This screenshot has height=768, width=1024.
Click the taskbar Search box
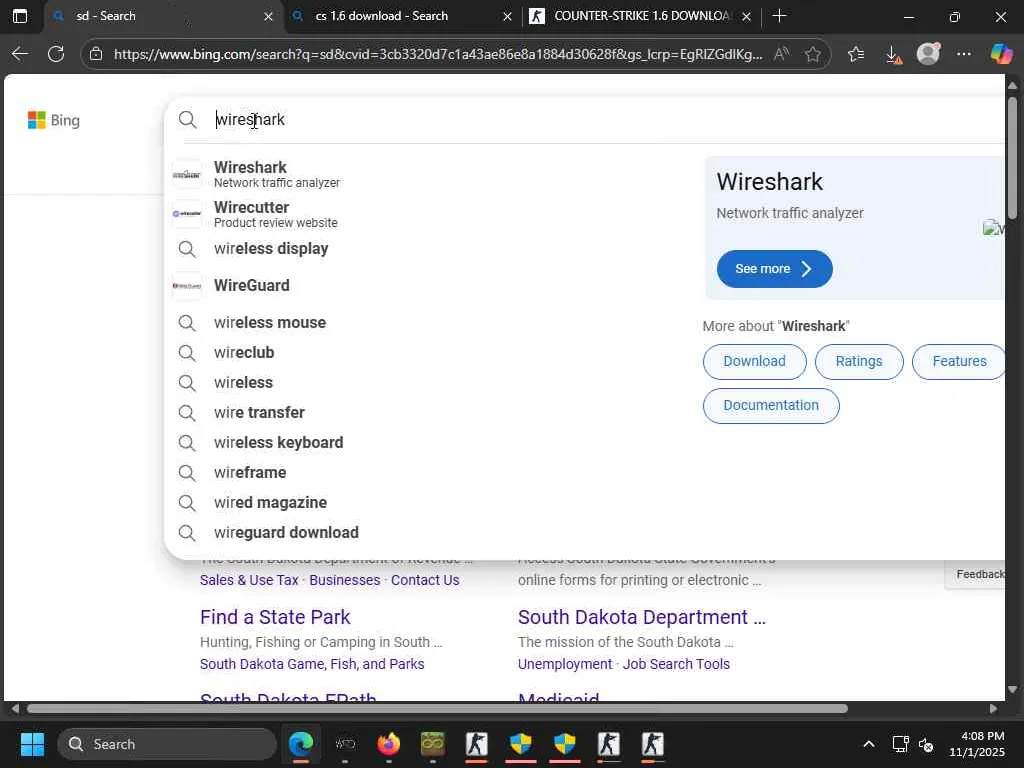pos(167,744)
